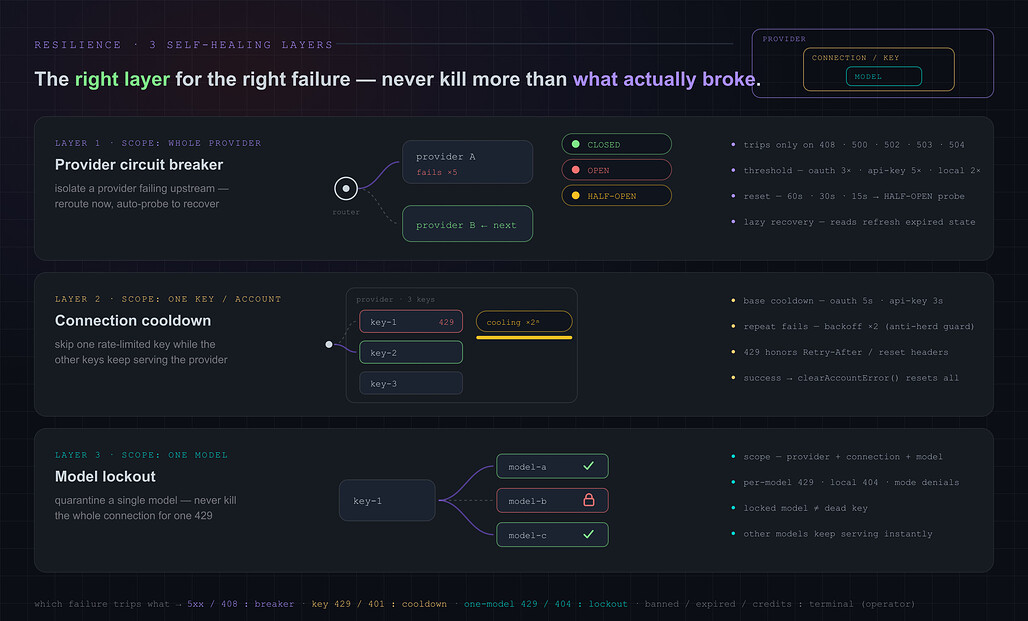Click the MODEL box in provider legend

tap(884, 76)
